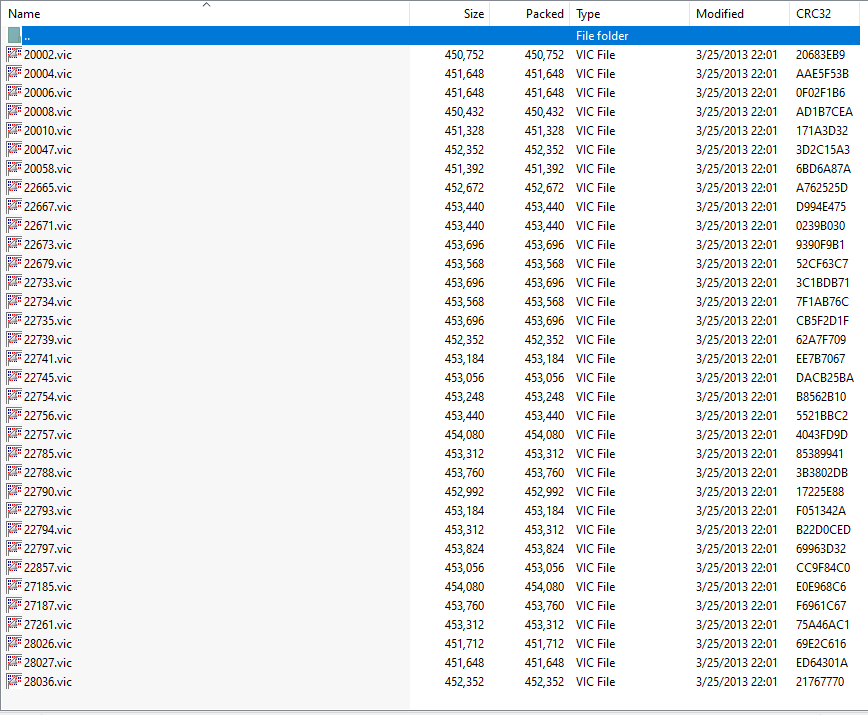Click CRC32 value 4043FD9D

[822, 434]
